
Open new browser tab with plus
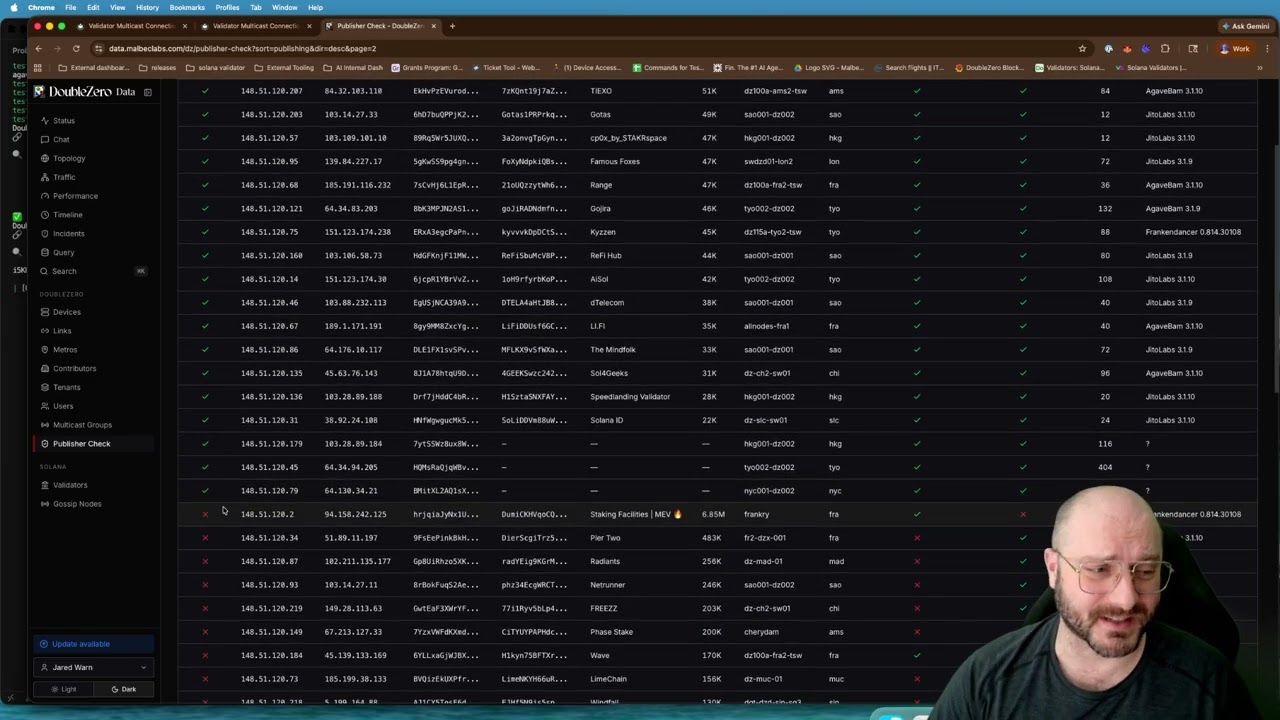click(452, 26)
